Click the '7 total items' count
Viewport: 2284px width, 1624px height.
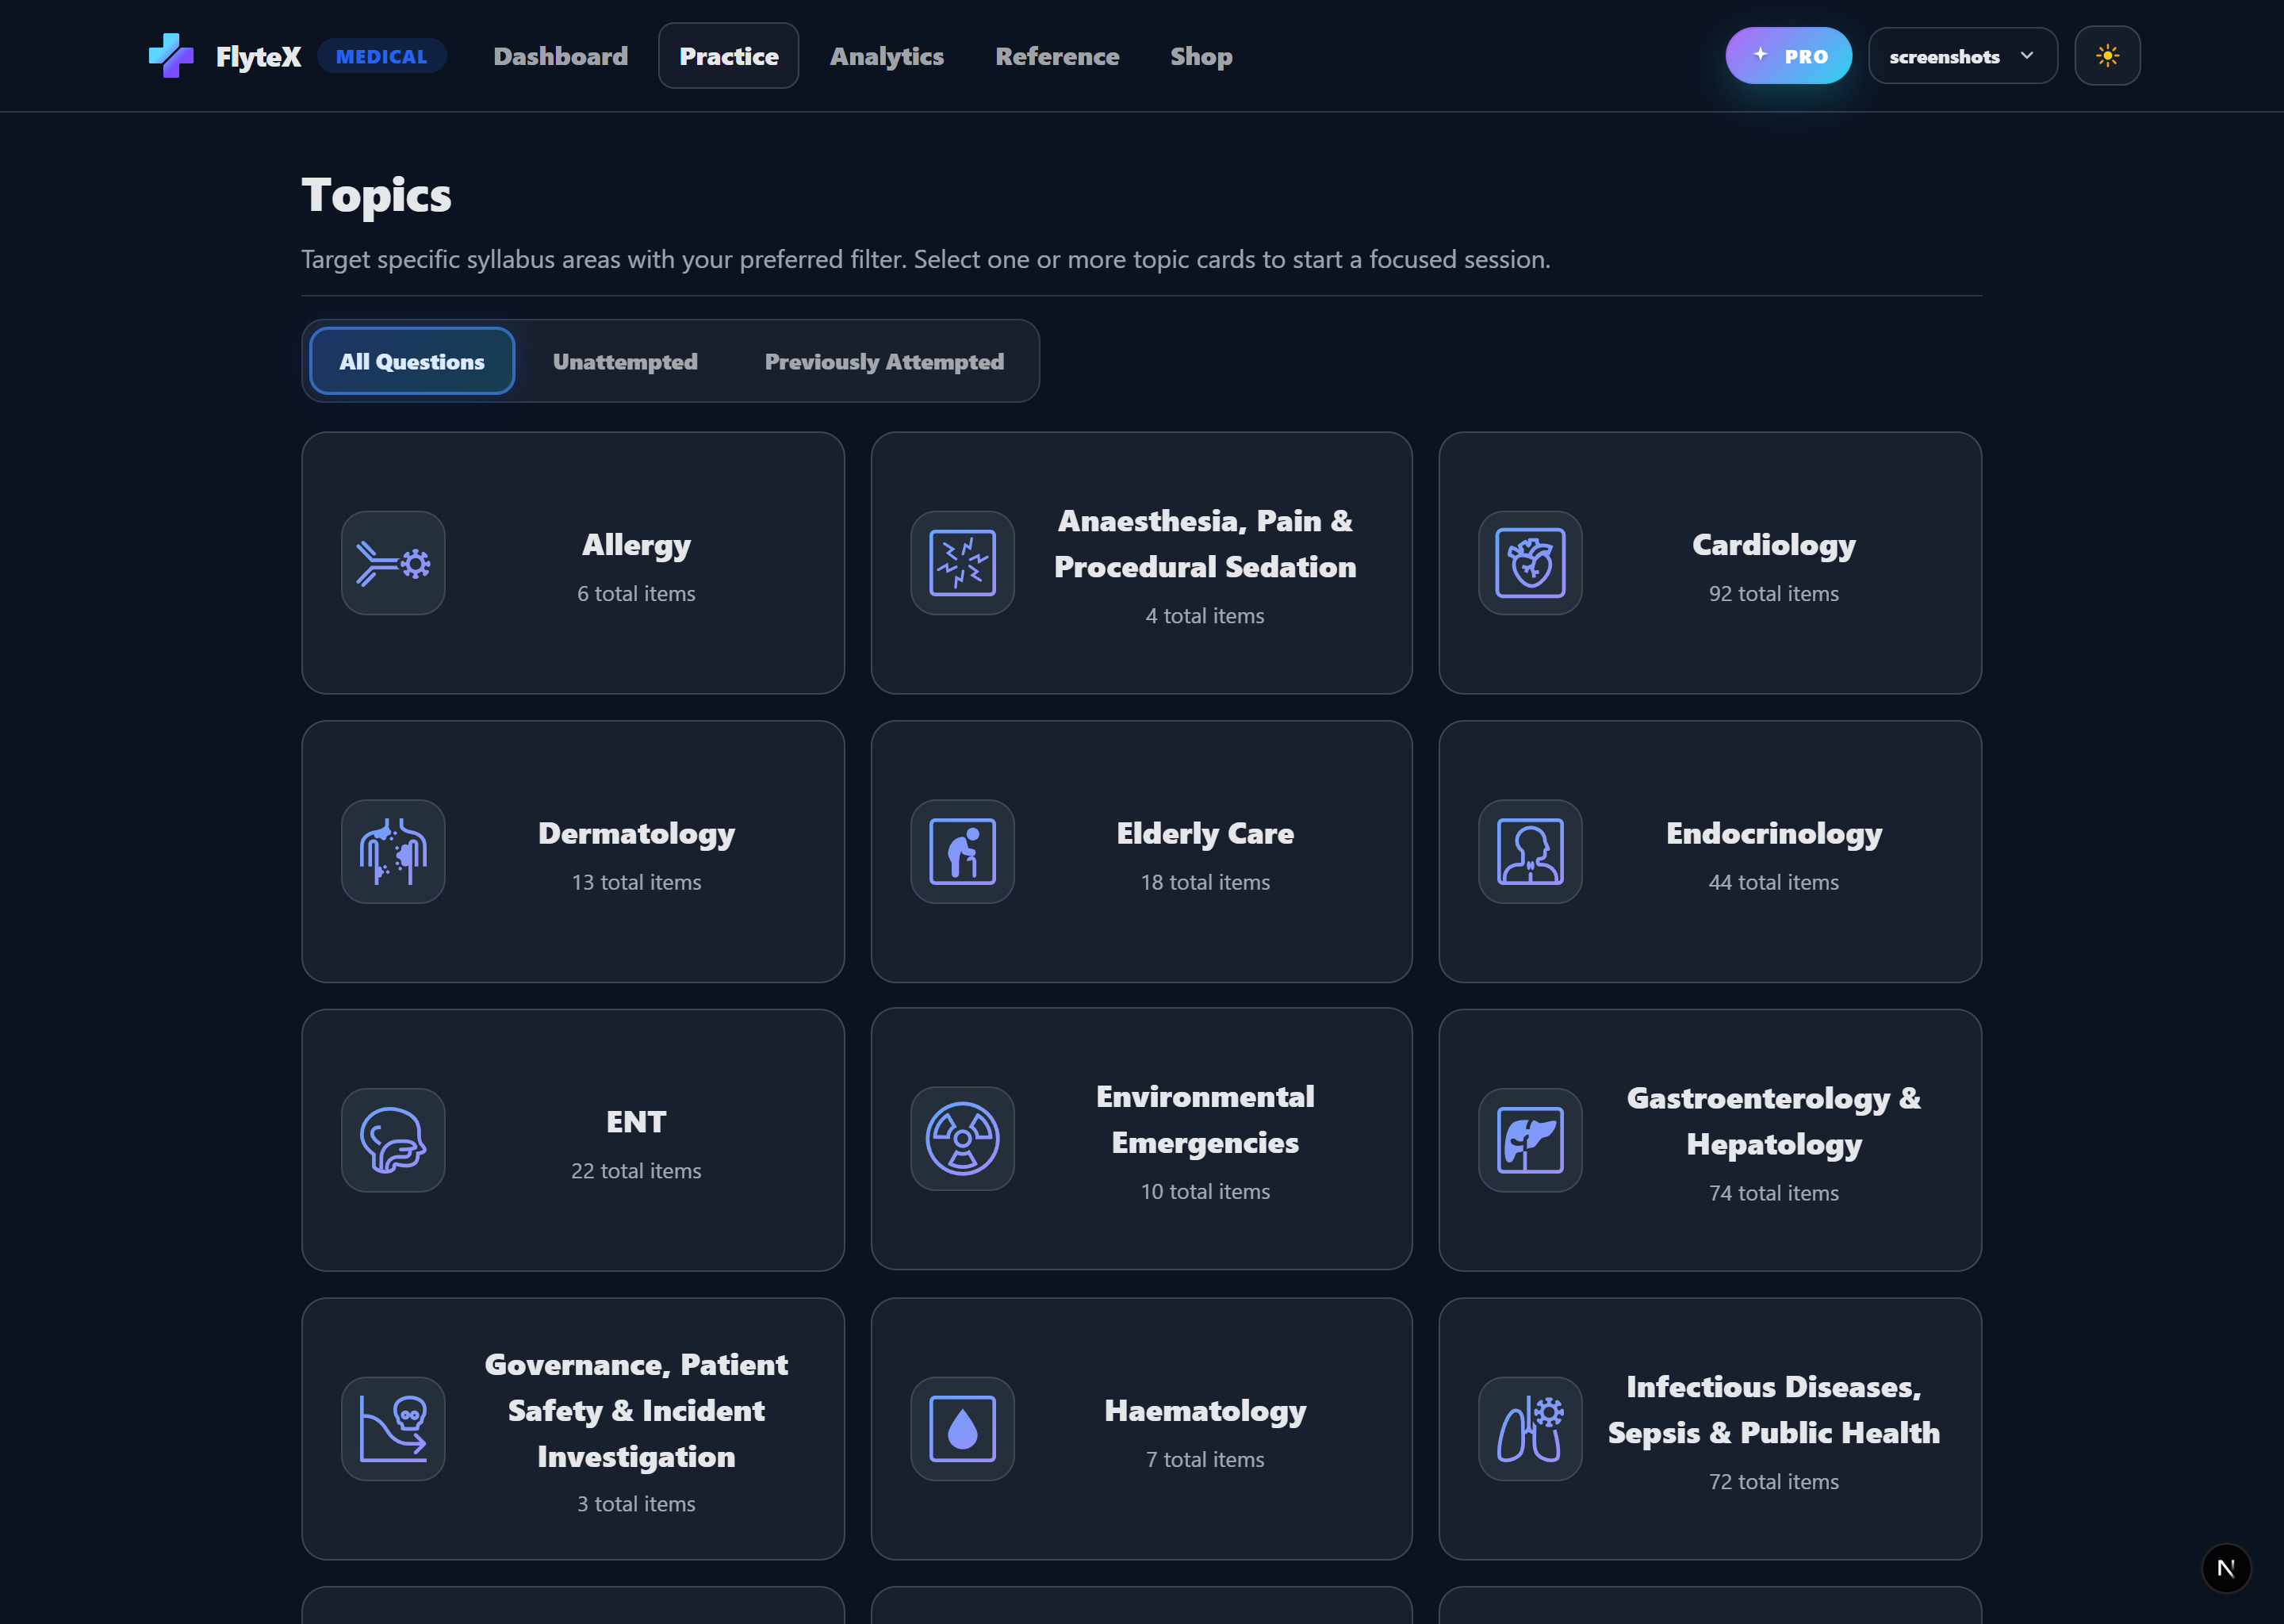pos(1205,1460)
